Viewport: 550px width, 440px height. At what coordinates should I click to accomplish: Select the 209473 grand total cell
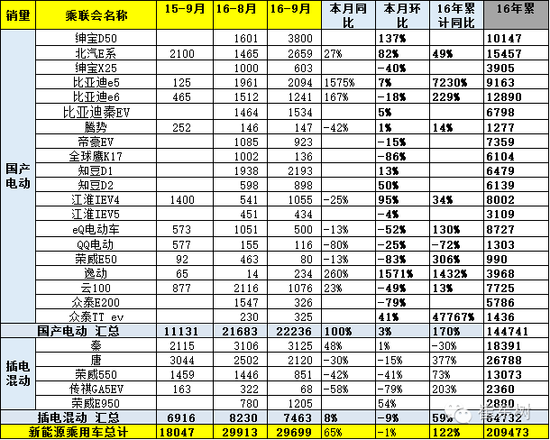[x=516, y=432]
